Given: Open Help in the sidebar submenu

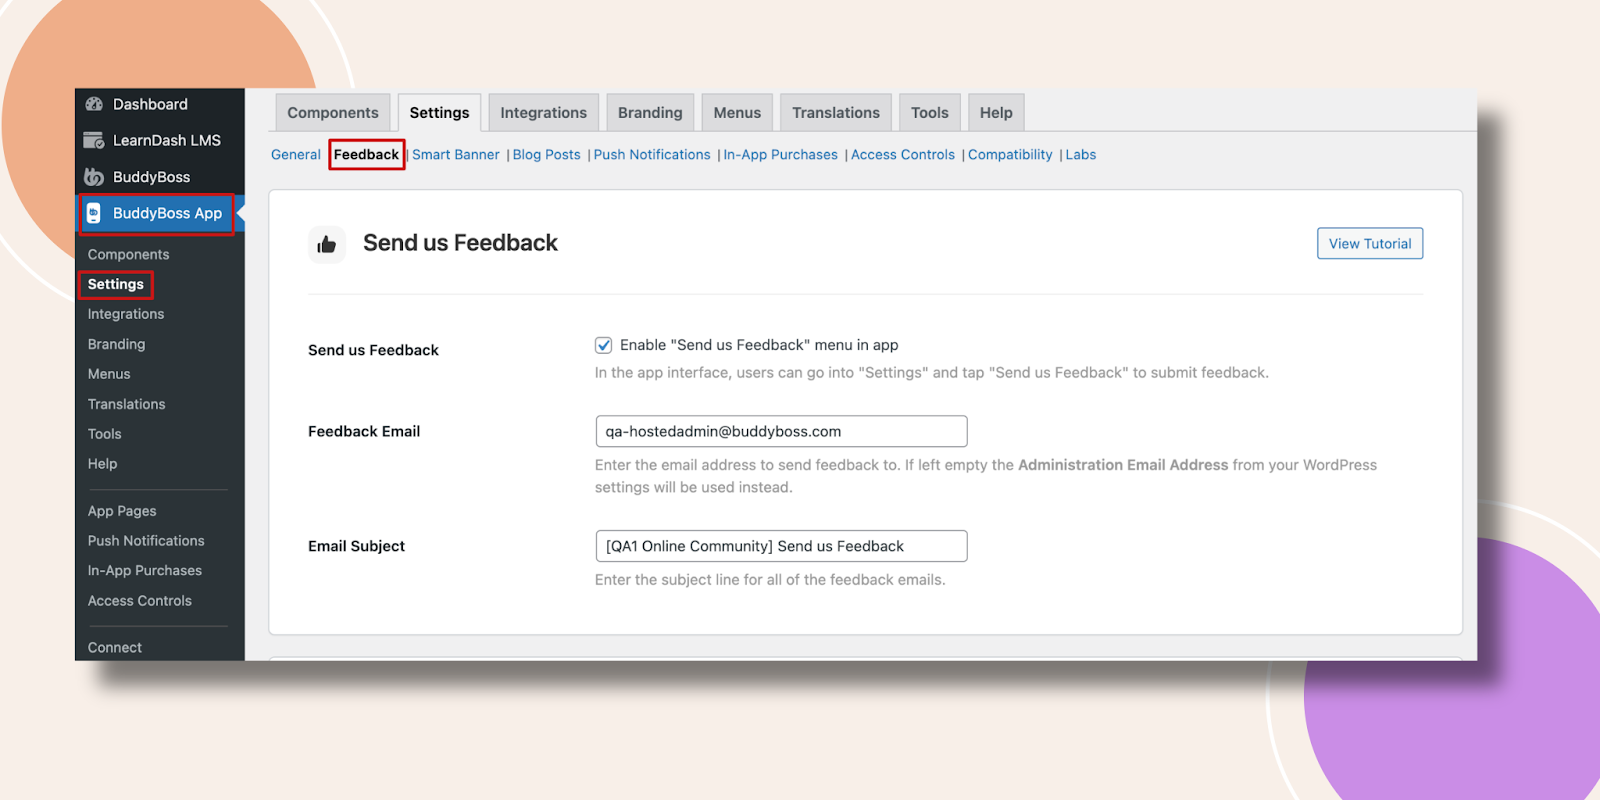Looking at the screenshot, I should [102, 465].
